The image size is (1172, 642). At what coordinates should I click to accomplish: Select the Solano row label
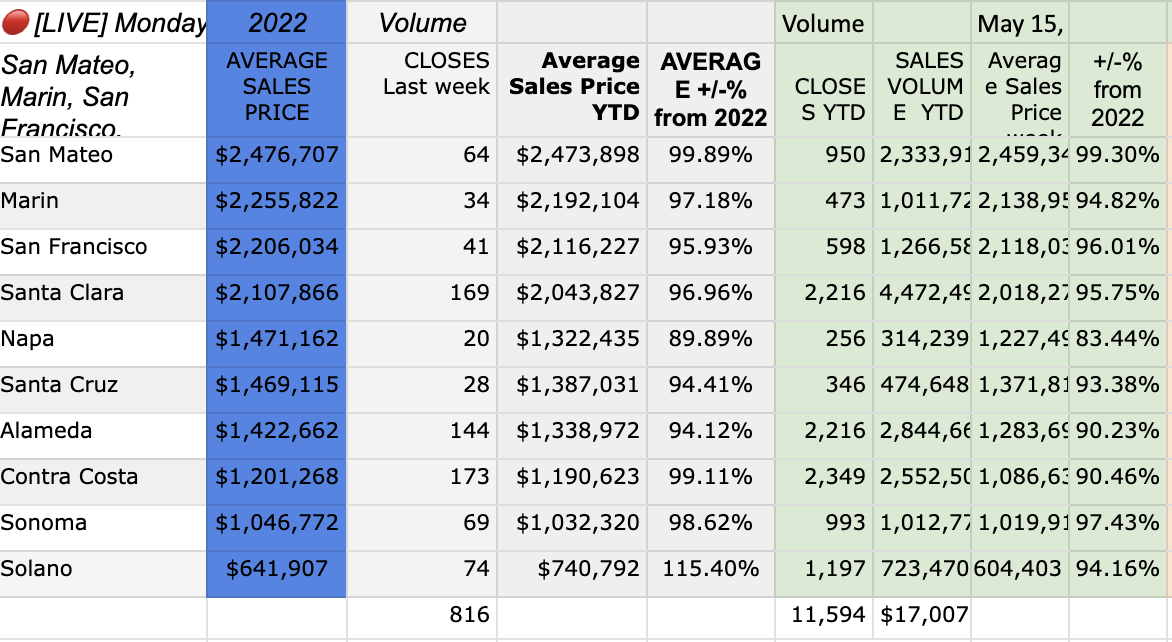pos(103,573)
